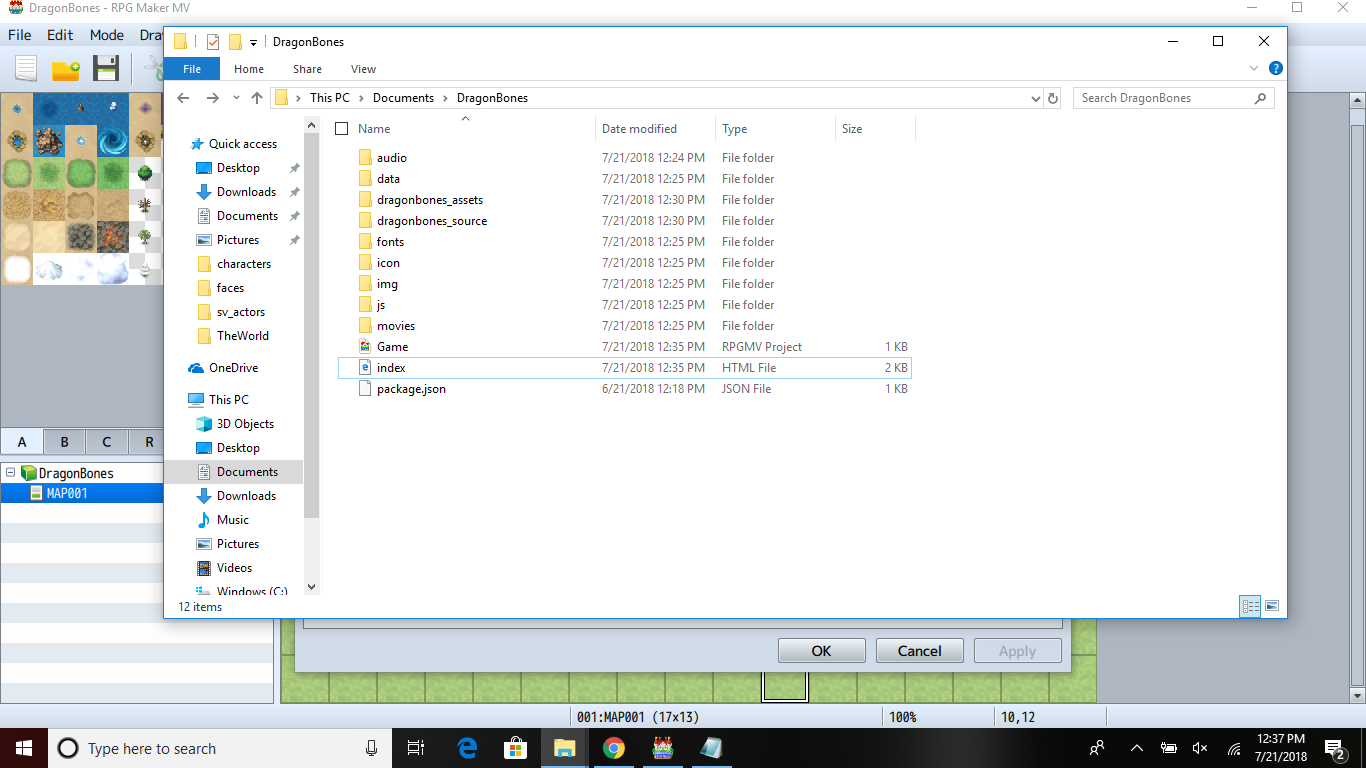Select tileset tab B

coord(64,442)
